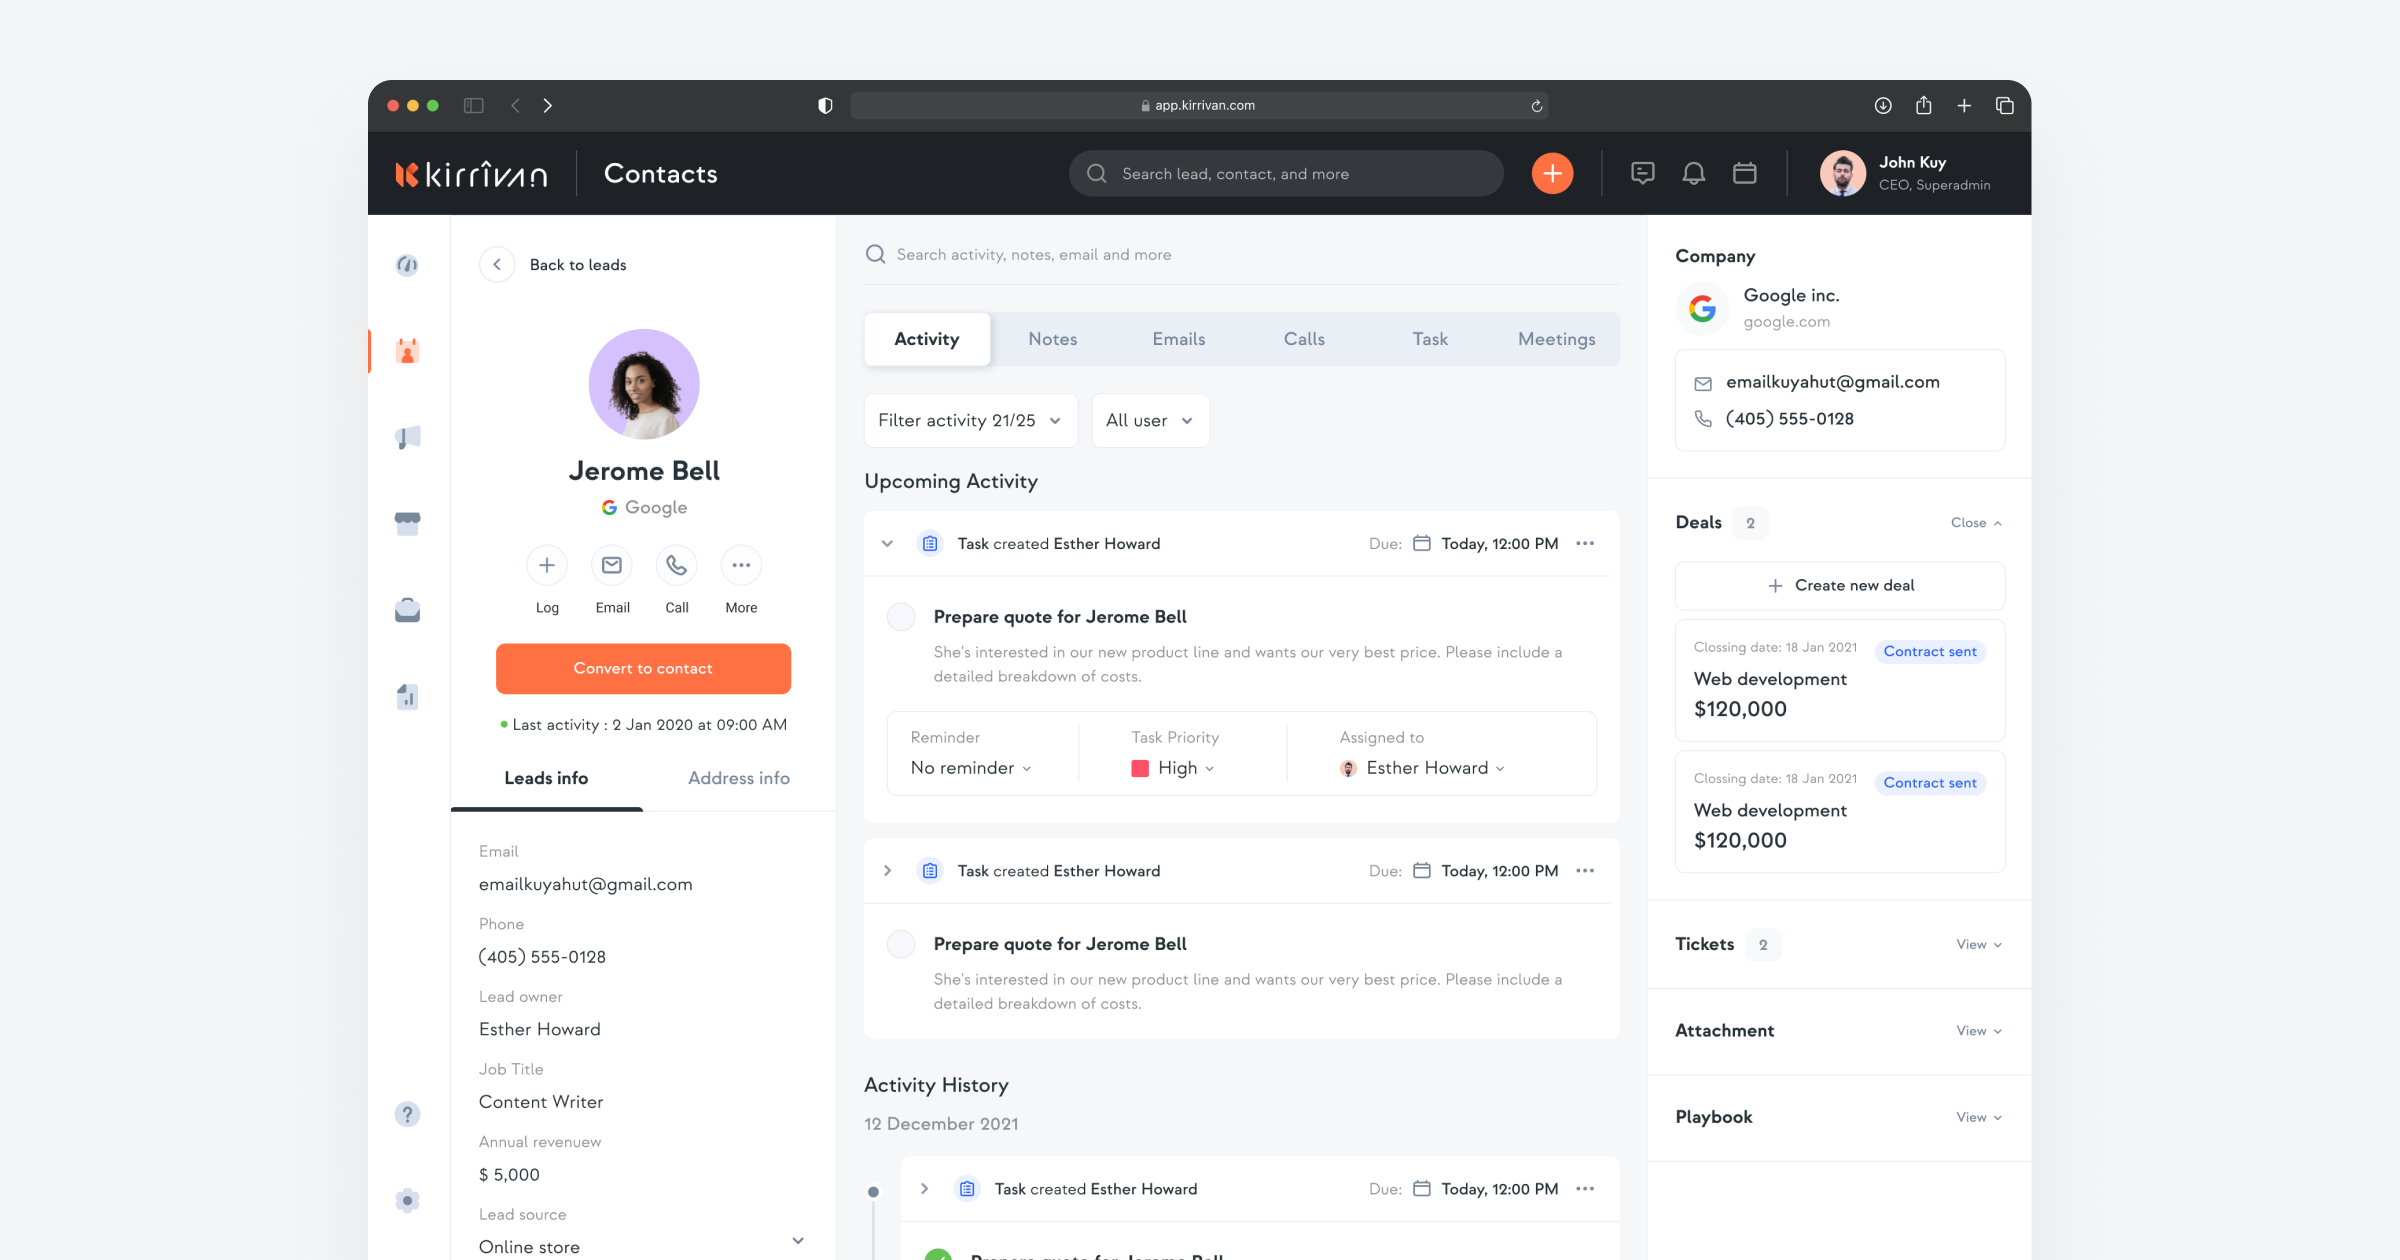Open the Filter activity 21/25 dropdown
Screen dimensions: 2400x1260
pyautogui.click(x=969, y=420)
